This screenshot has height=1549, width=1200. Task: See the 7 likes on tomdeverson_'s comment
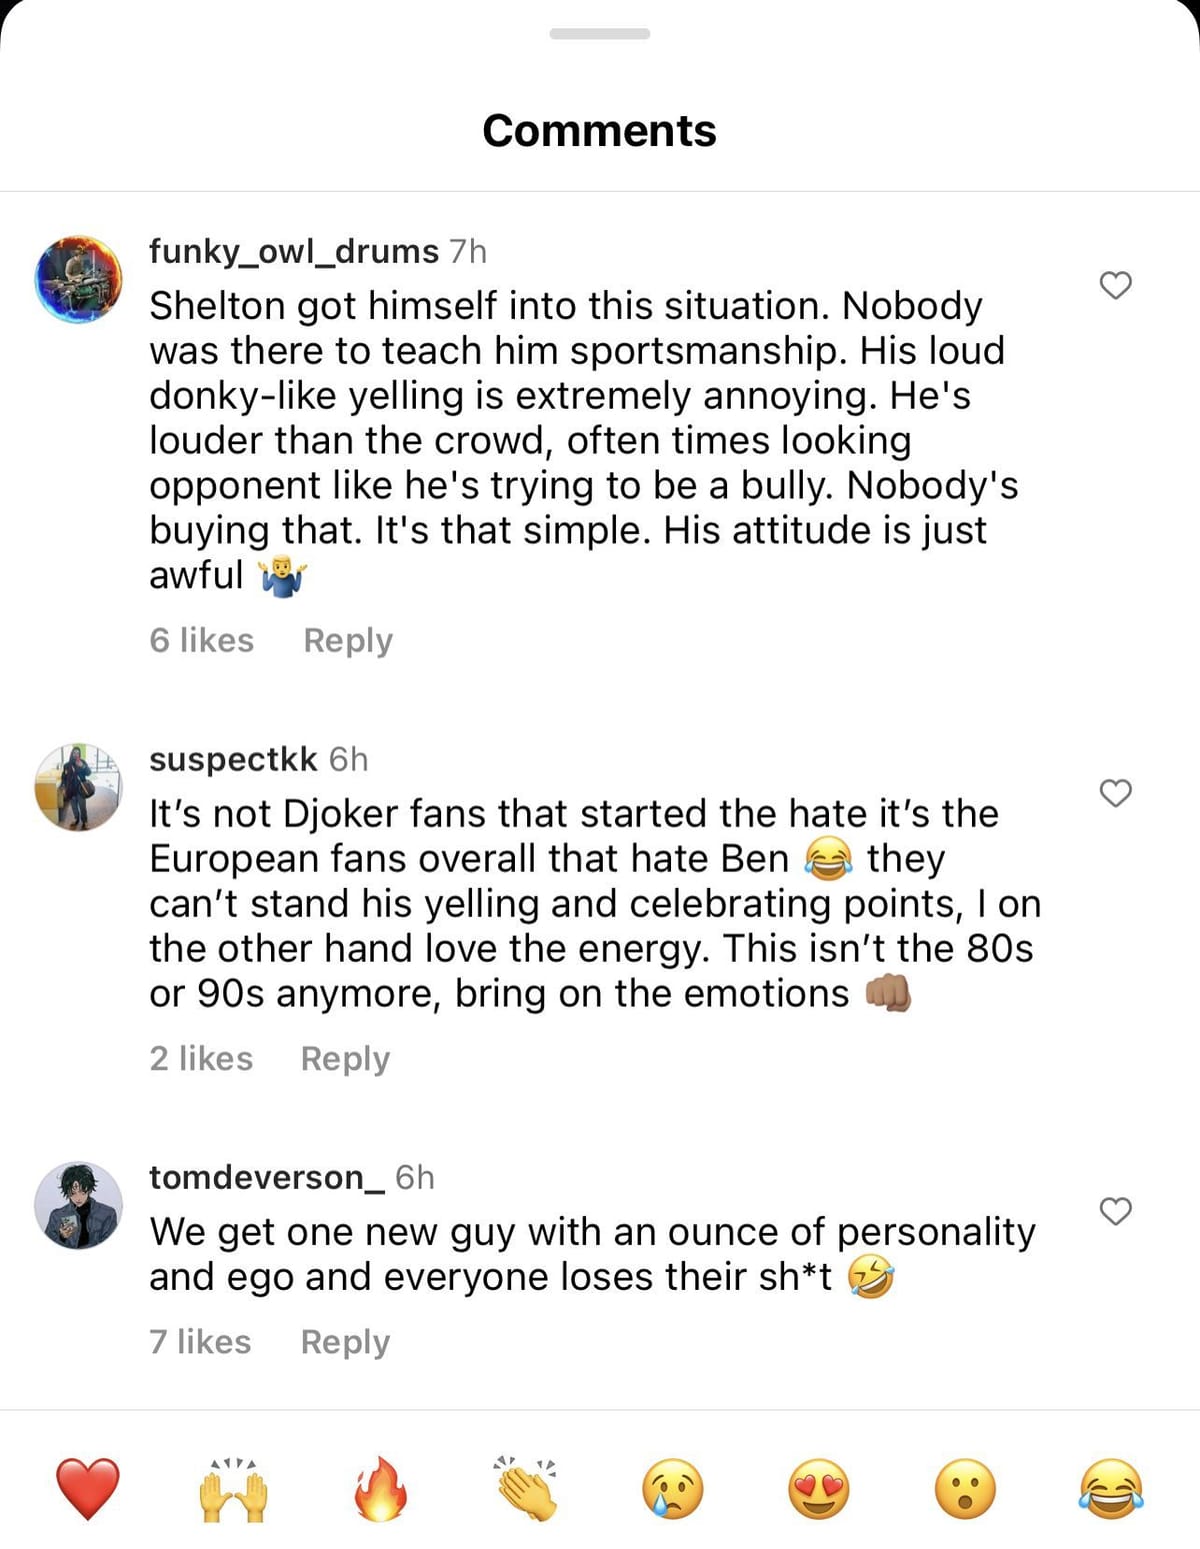[200, 1342]
